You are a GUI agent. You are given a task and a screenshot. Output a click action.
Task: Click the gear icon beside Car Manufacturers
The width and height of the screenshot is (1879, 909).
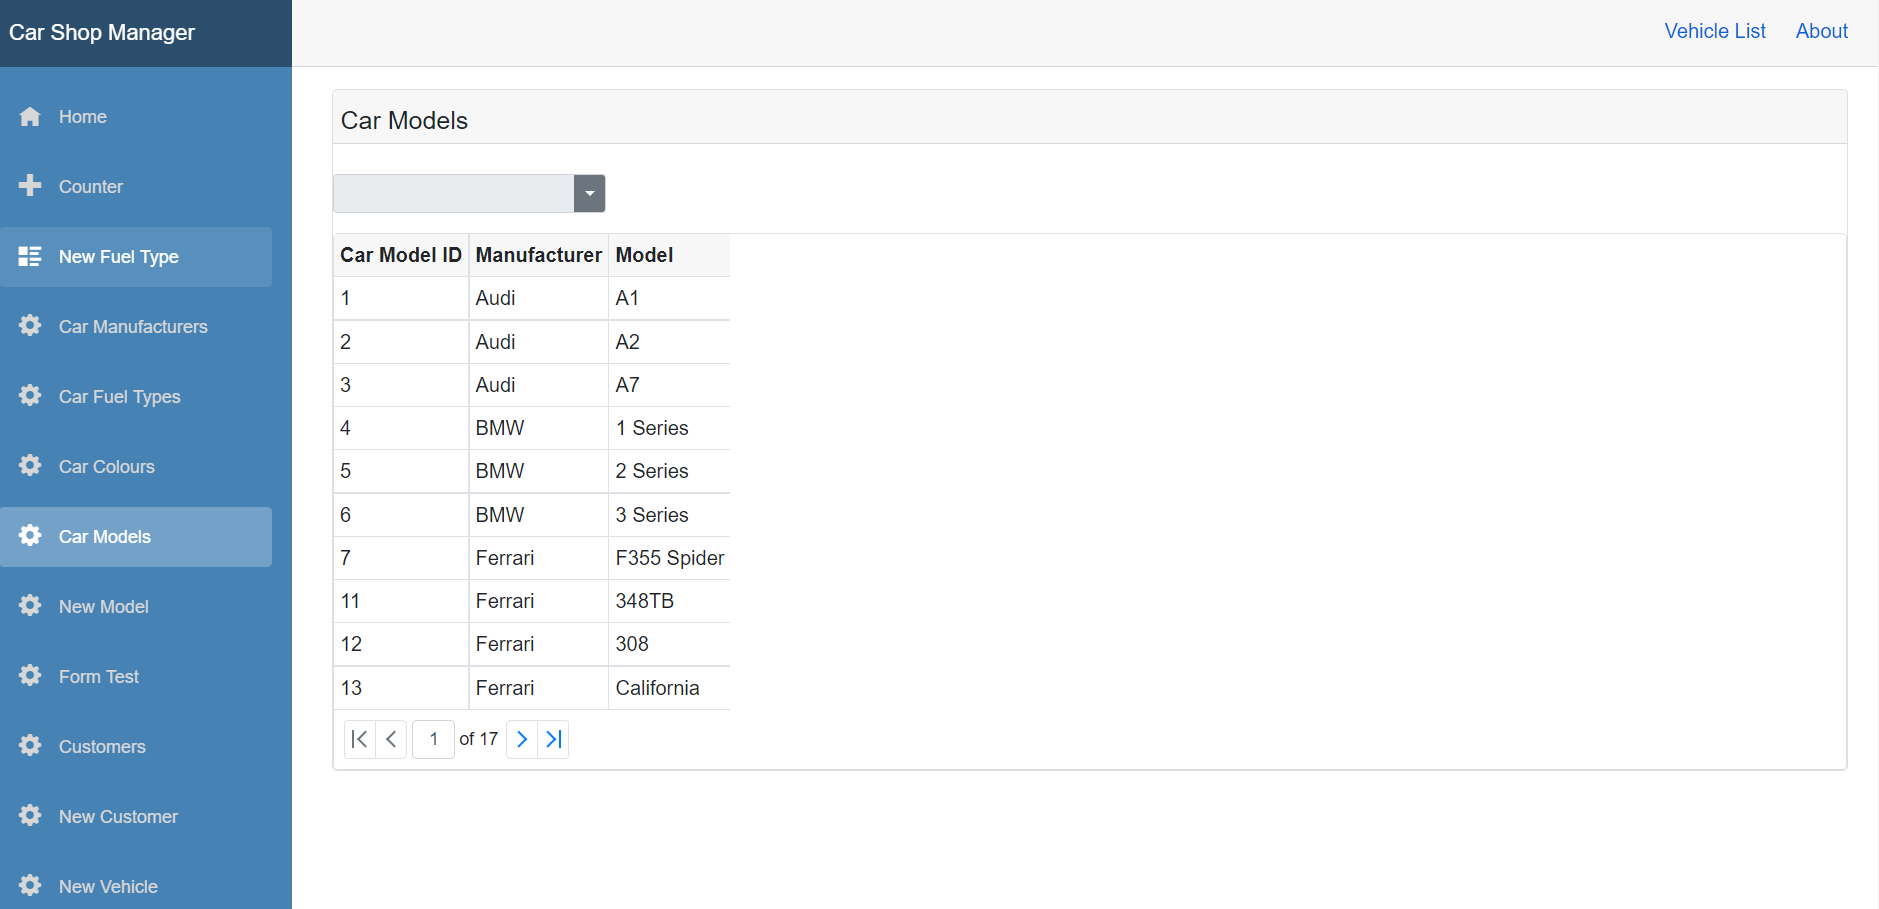click(30, 326)
